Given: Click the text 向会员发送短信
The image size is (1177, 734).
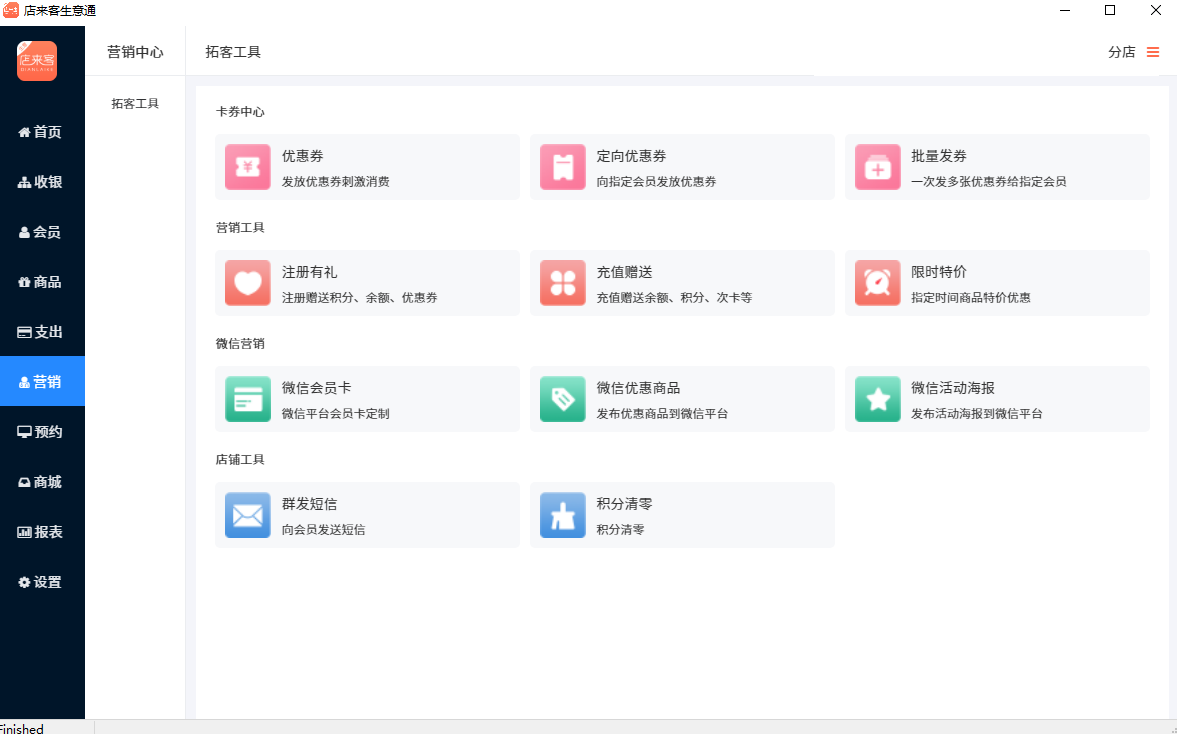Looking at the screenshot, I should pos(324,530).
